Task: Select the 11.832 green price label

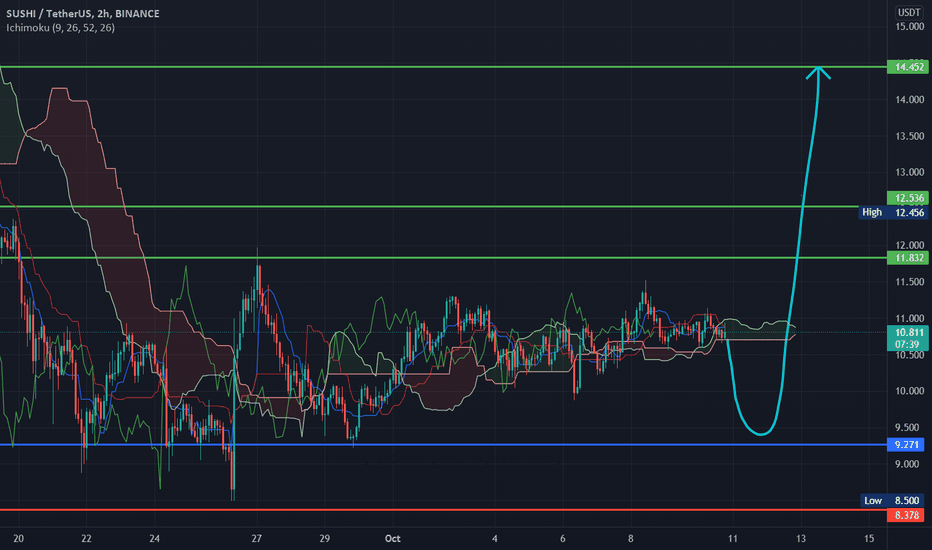Action: tap(907, 257)
